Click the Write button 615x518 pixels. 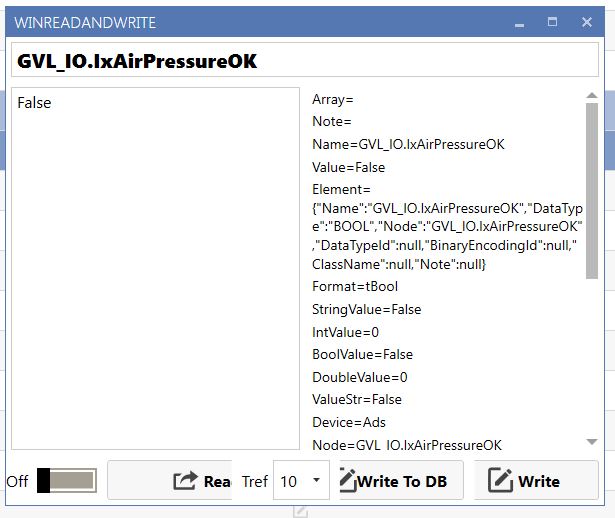(536, 481)
